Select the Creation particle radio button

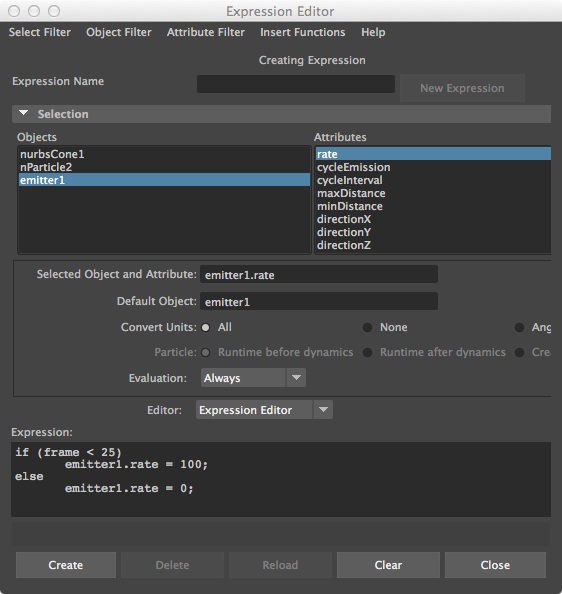(x=520, y=353)
